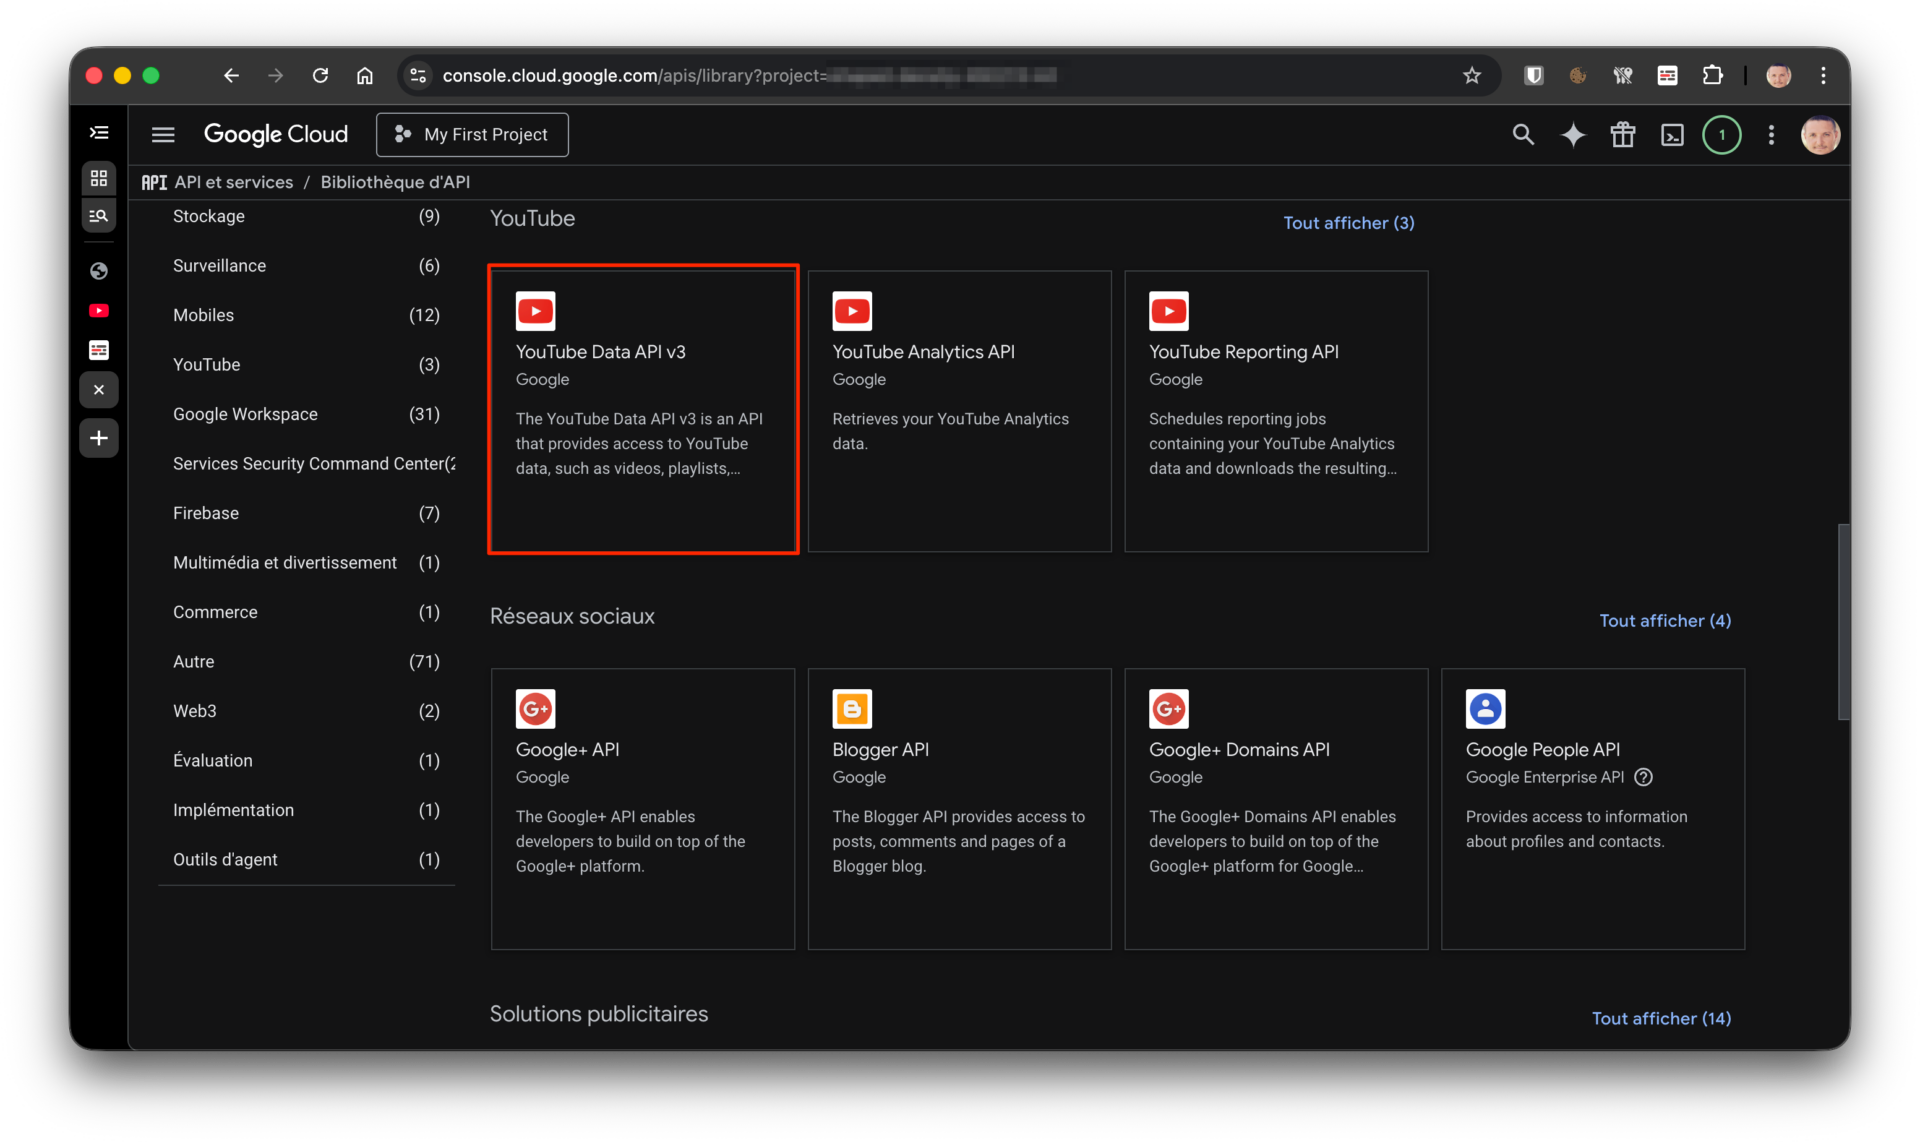
Task: Filter by Mobiles category
Action: coord(306,315)
